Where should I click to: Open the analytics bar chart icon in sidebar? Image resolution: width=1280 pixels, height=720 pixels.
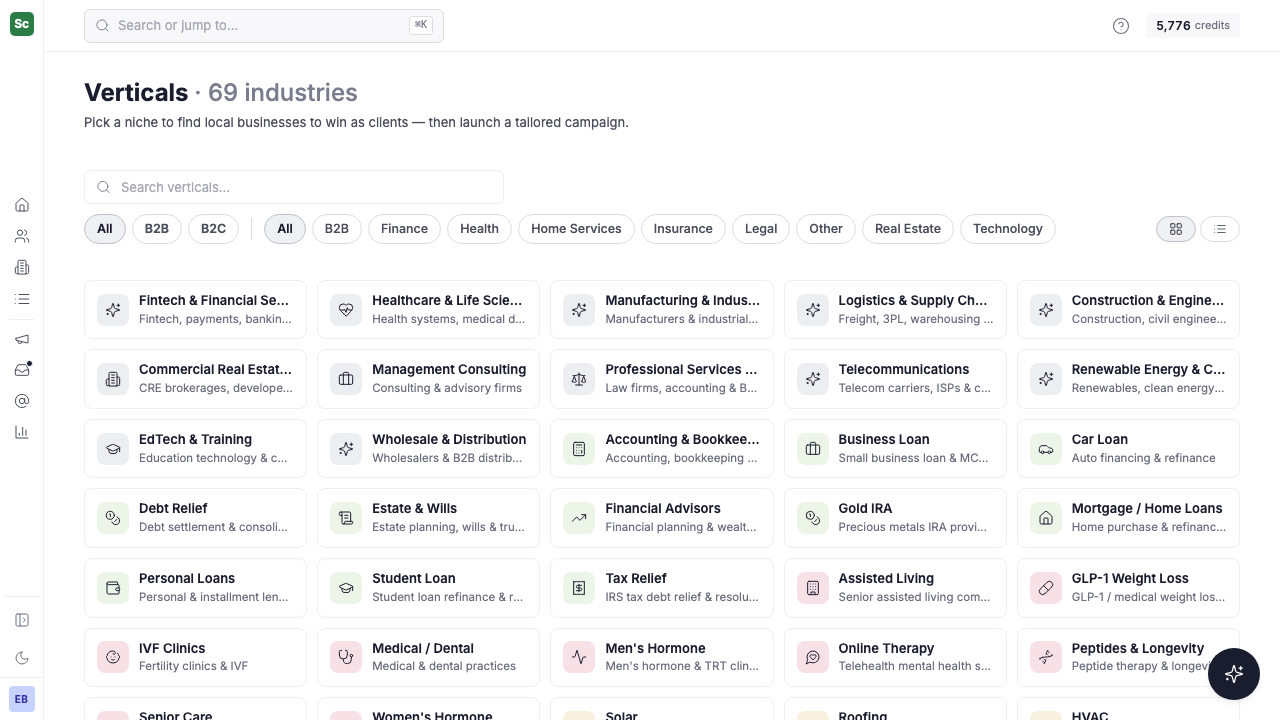coord(22,432)
